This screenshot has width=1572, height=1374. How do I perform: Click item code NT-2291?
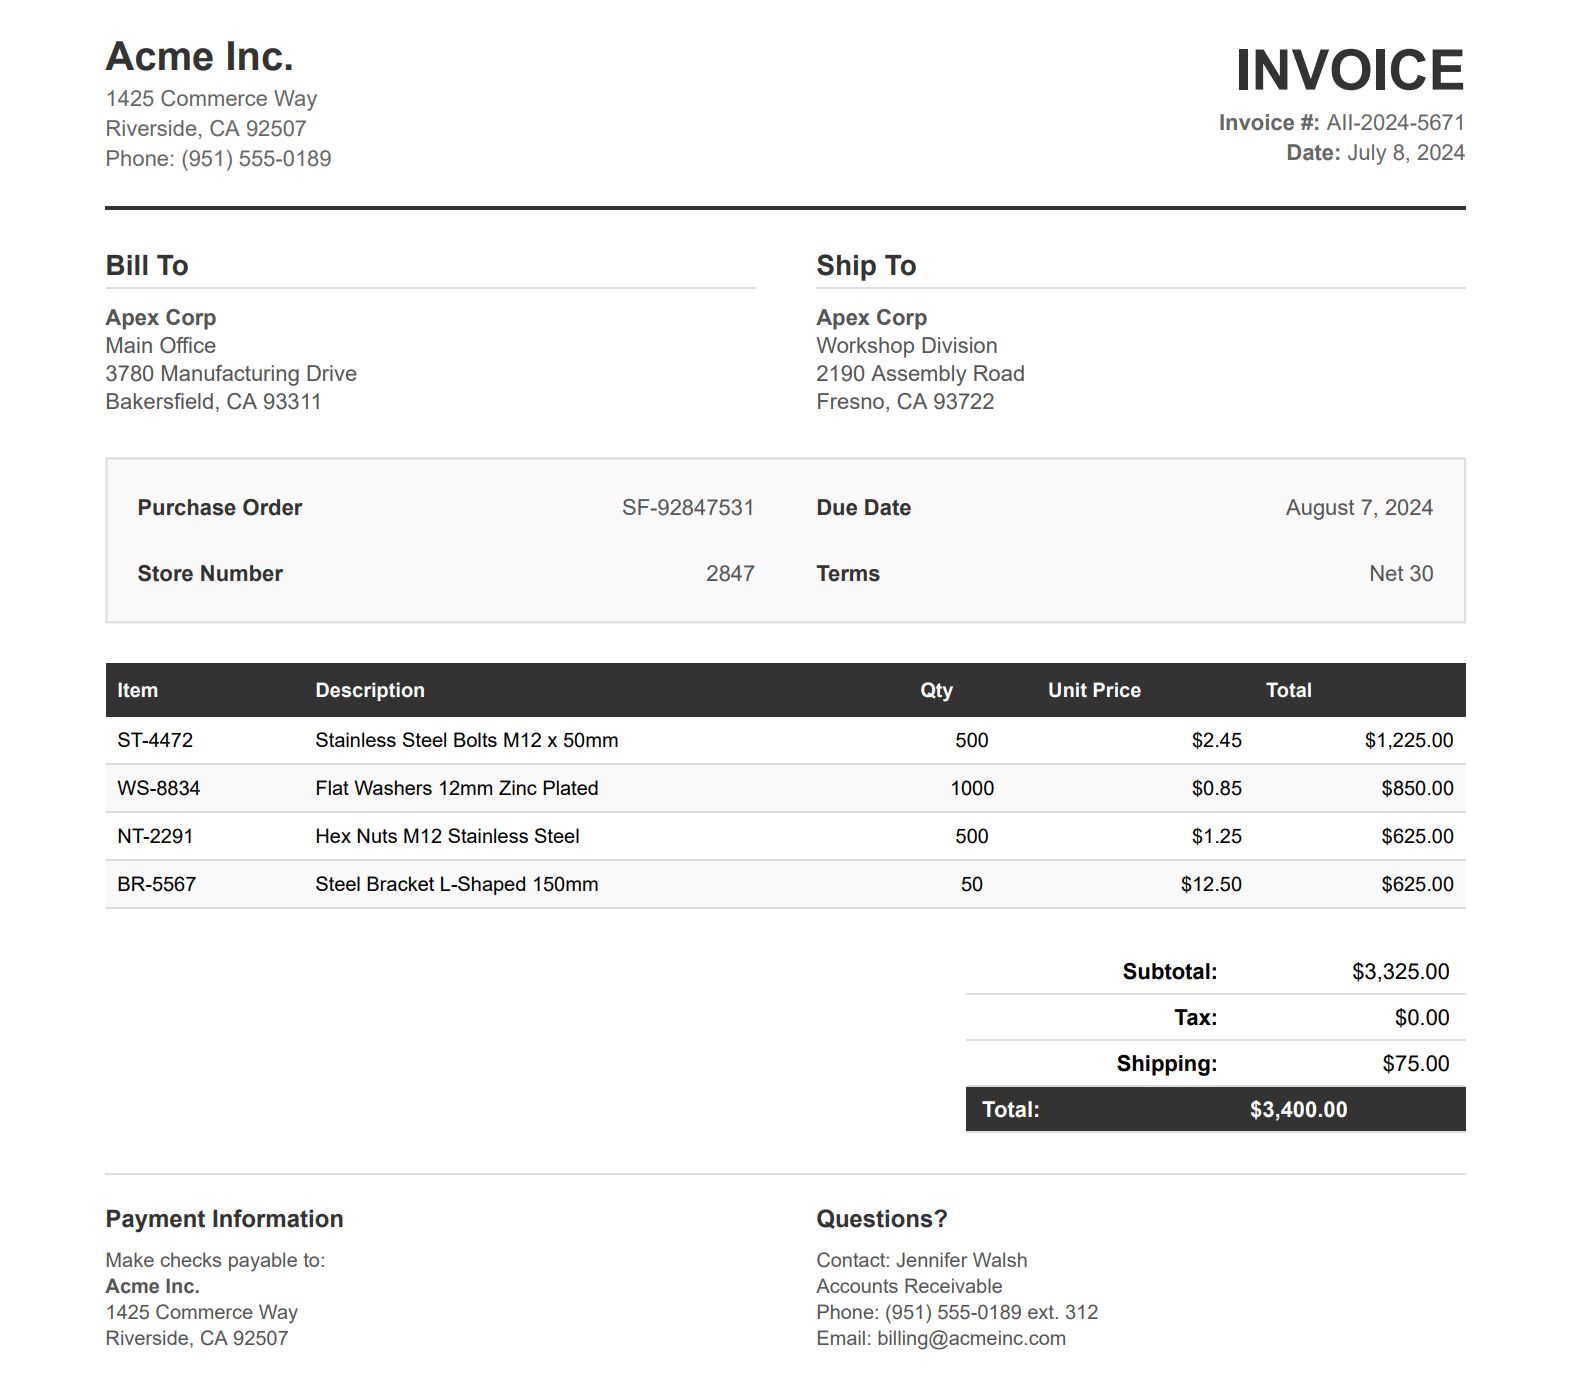click(x=155, y=836)
